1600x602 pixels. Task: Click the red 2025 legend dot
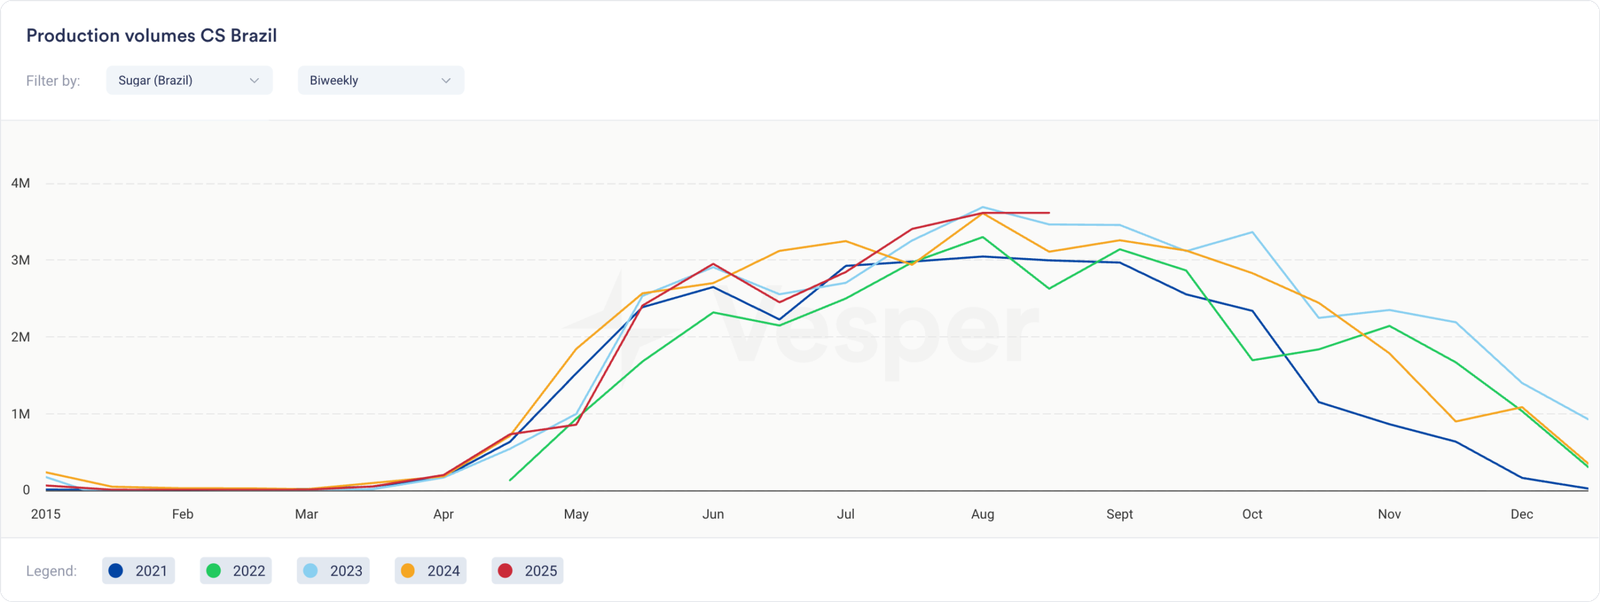(x=505, y=571)
